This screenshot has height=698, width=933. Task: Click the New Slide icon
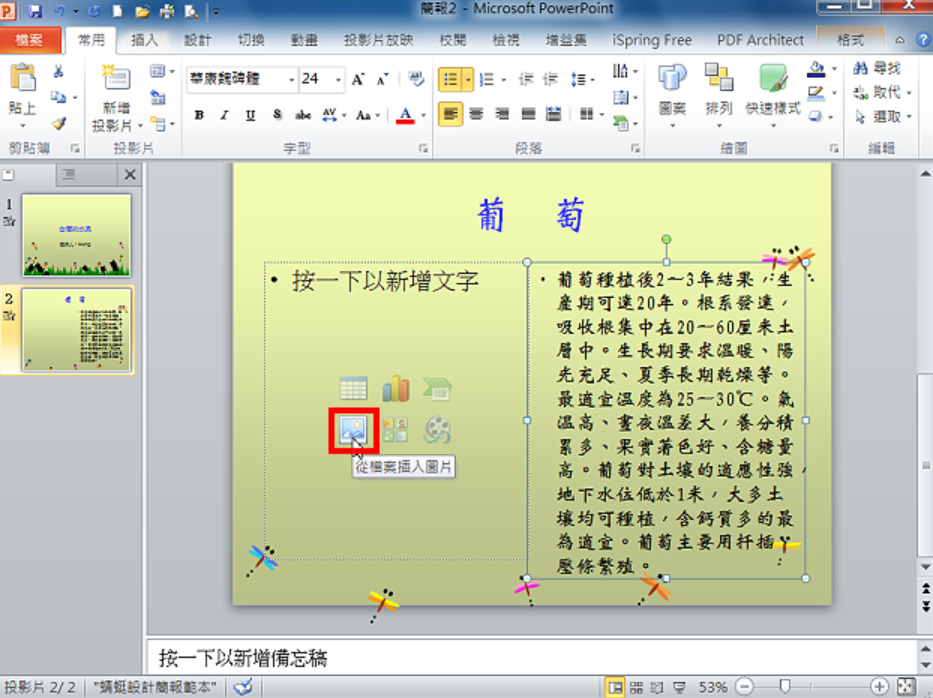coord(116,78)
